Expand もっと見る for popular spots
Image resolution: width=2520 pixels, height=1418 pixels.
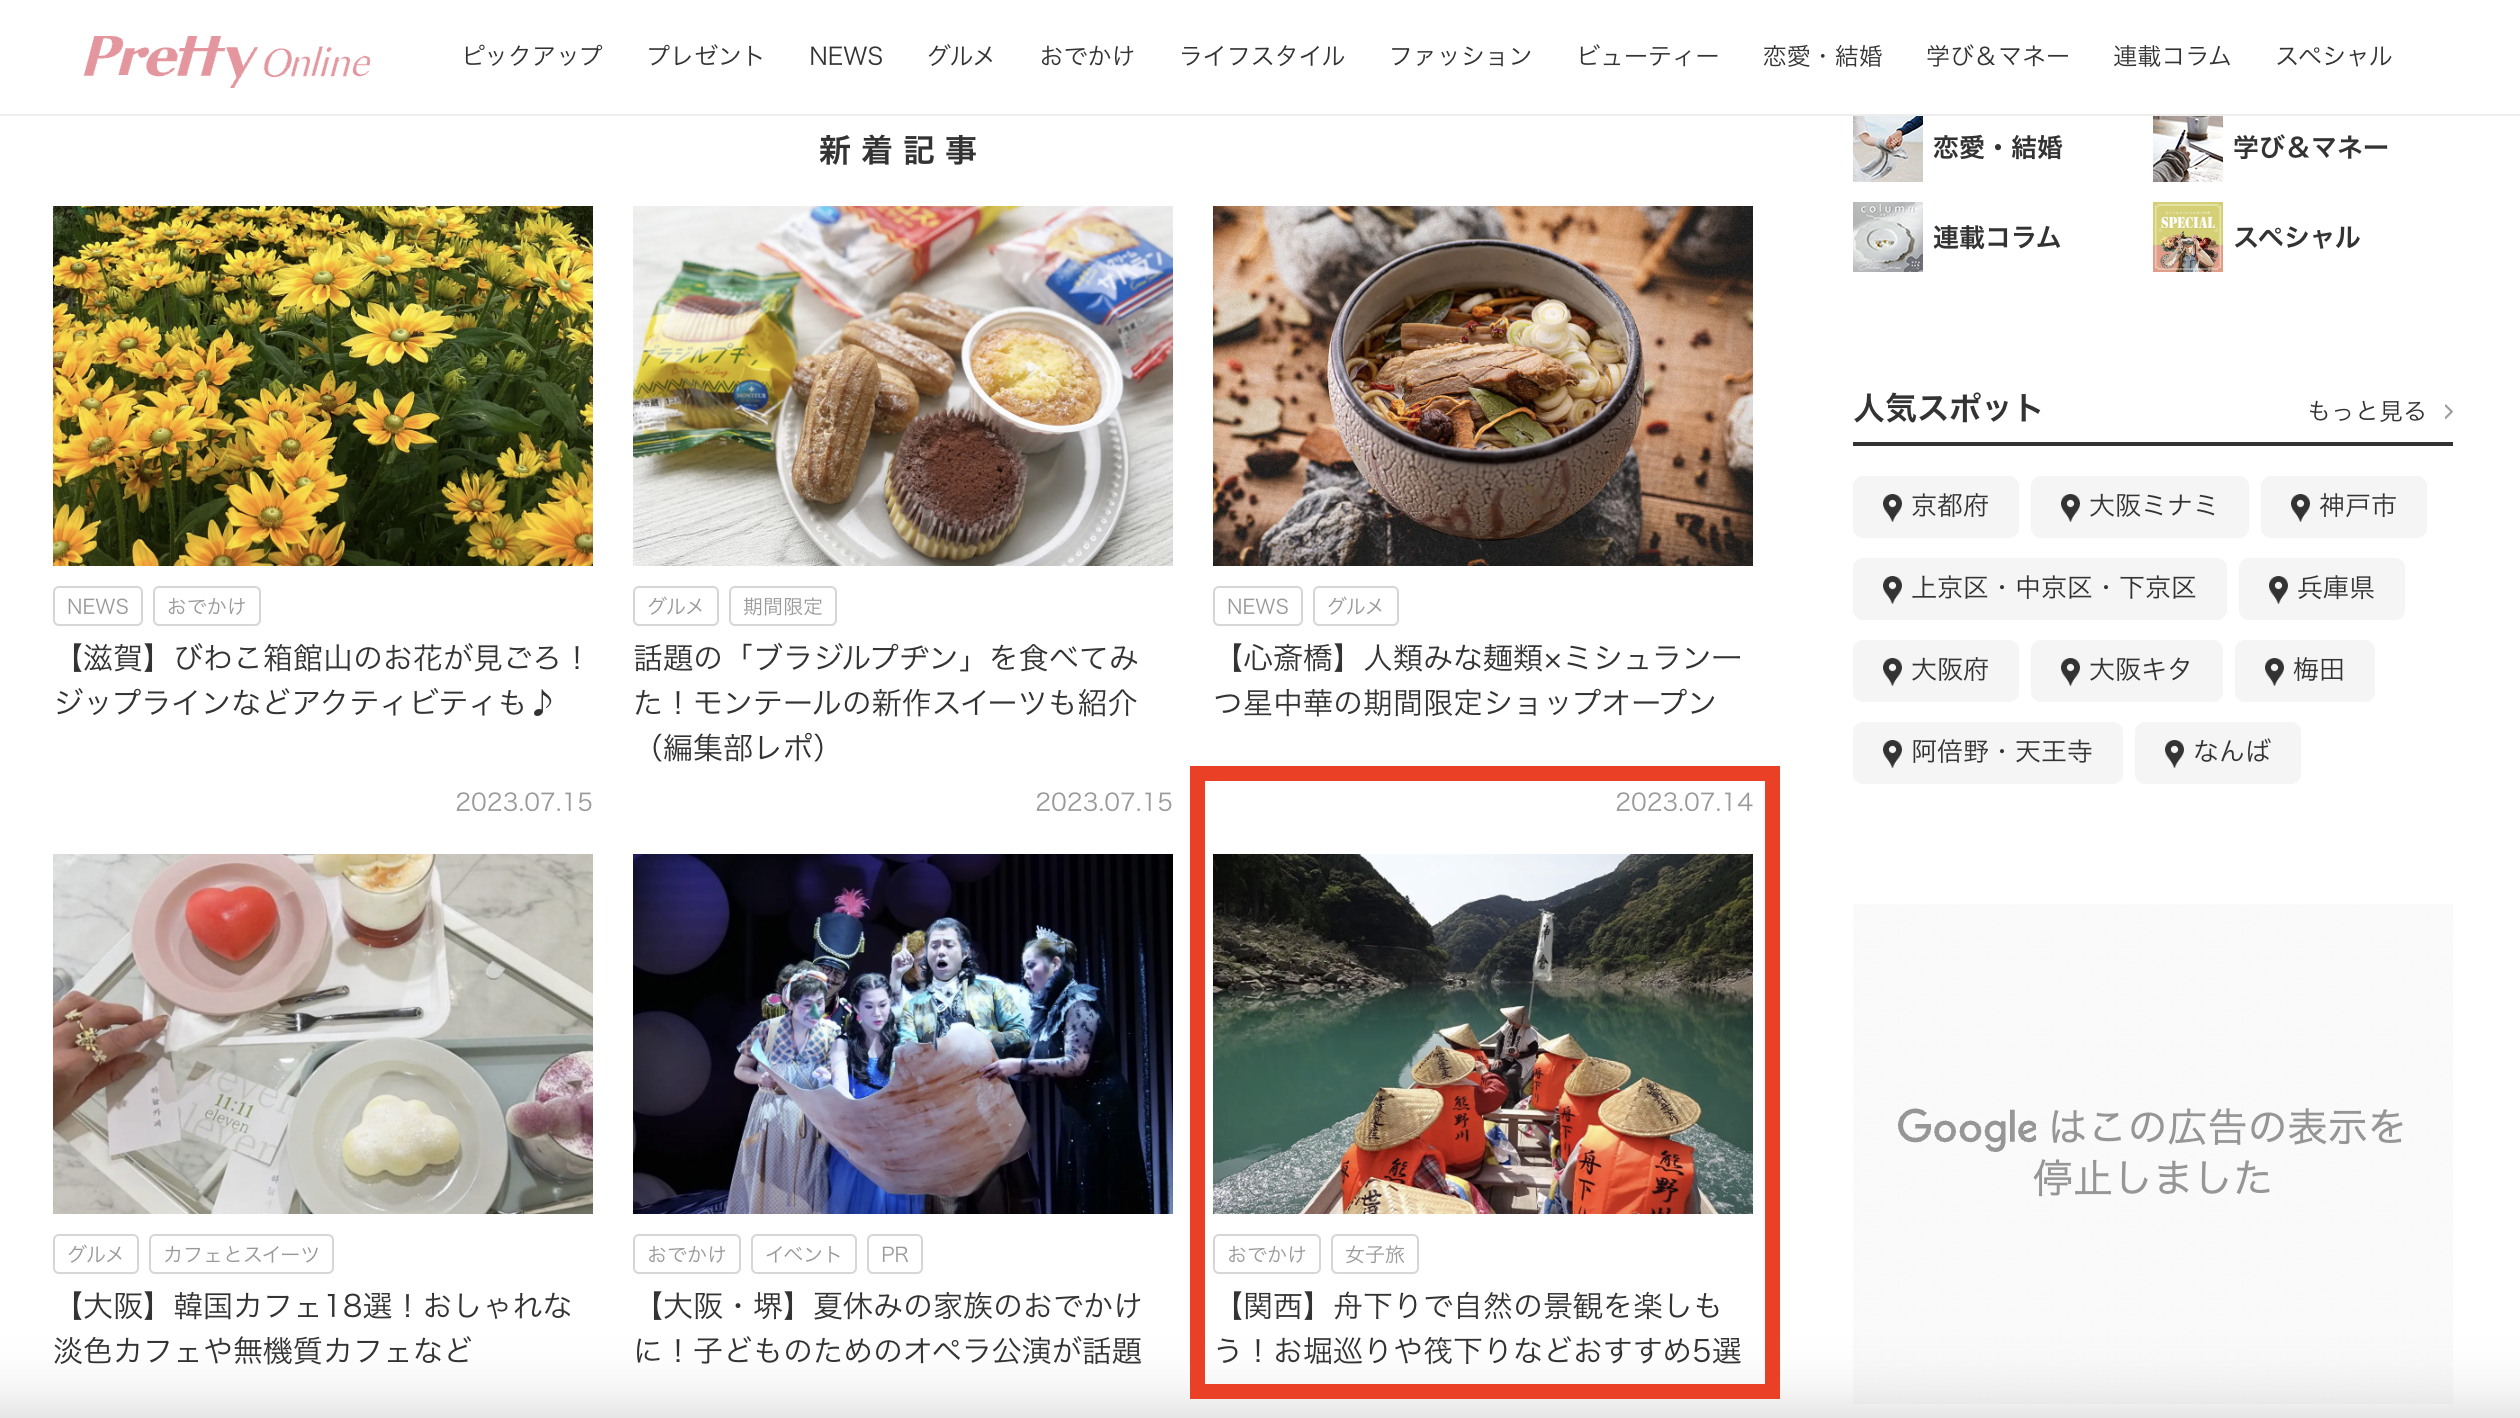2380,411
